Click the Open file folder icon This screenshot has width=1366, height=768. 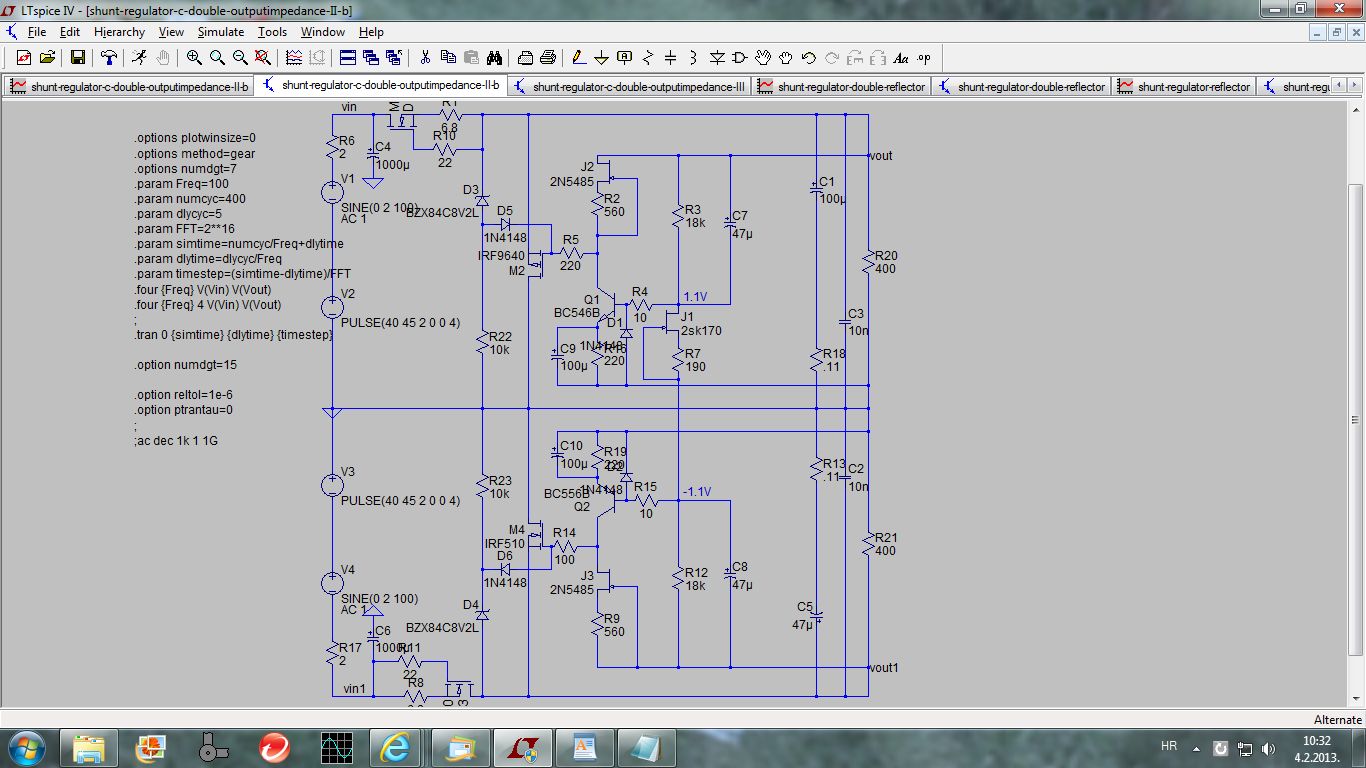(x=47, y=57)
